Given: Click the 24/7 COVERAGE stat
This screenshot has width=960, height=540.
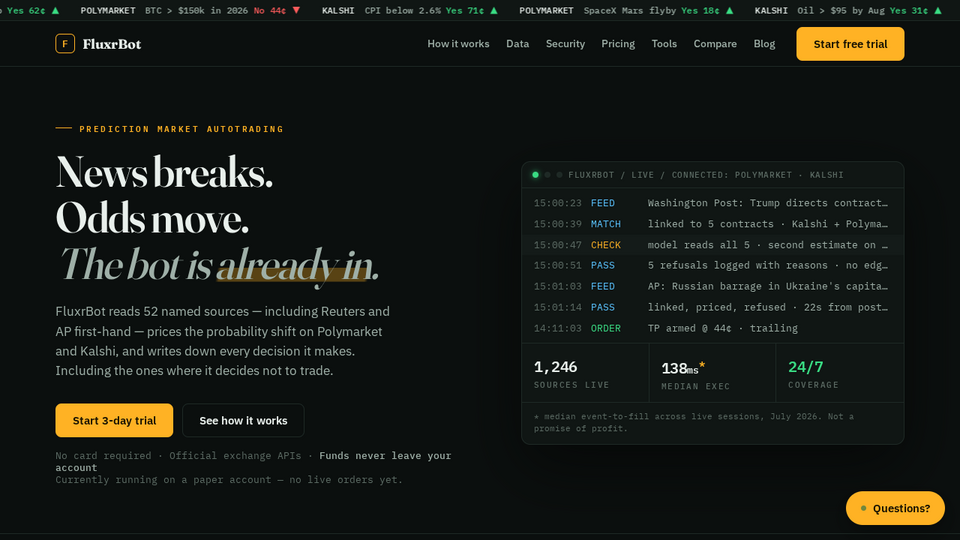Looking at the screenshot, I should [x=840, y=373].
